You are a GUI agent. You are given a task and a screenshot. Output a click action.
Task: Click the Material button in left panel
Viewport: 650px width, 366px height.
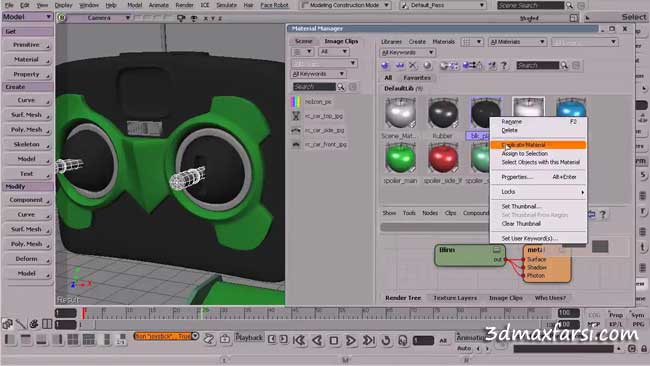[27, 60]
